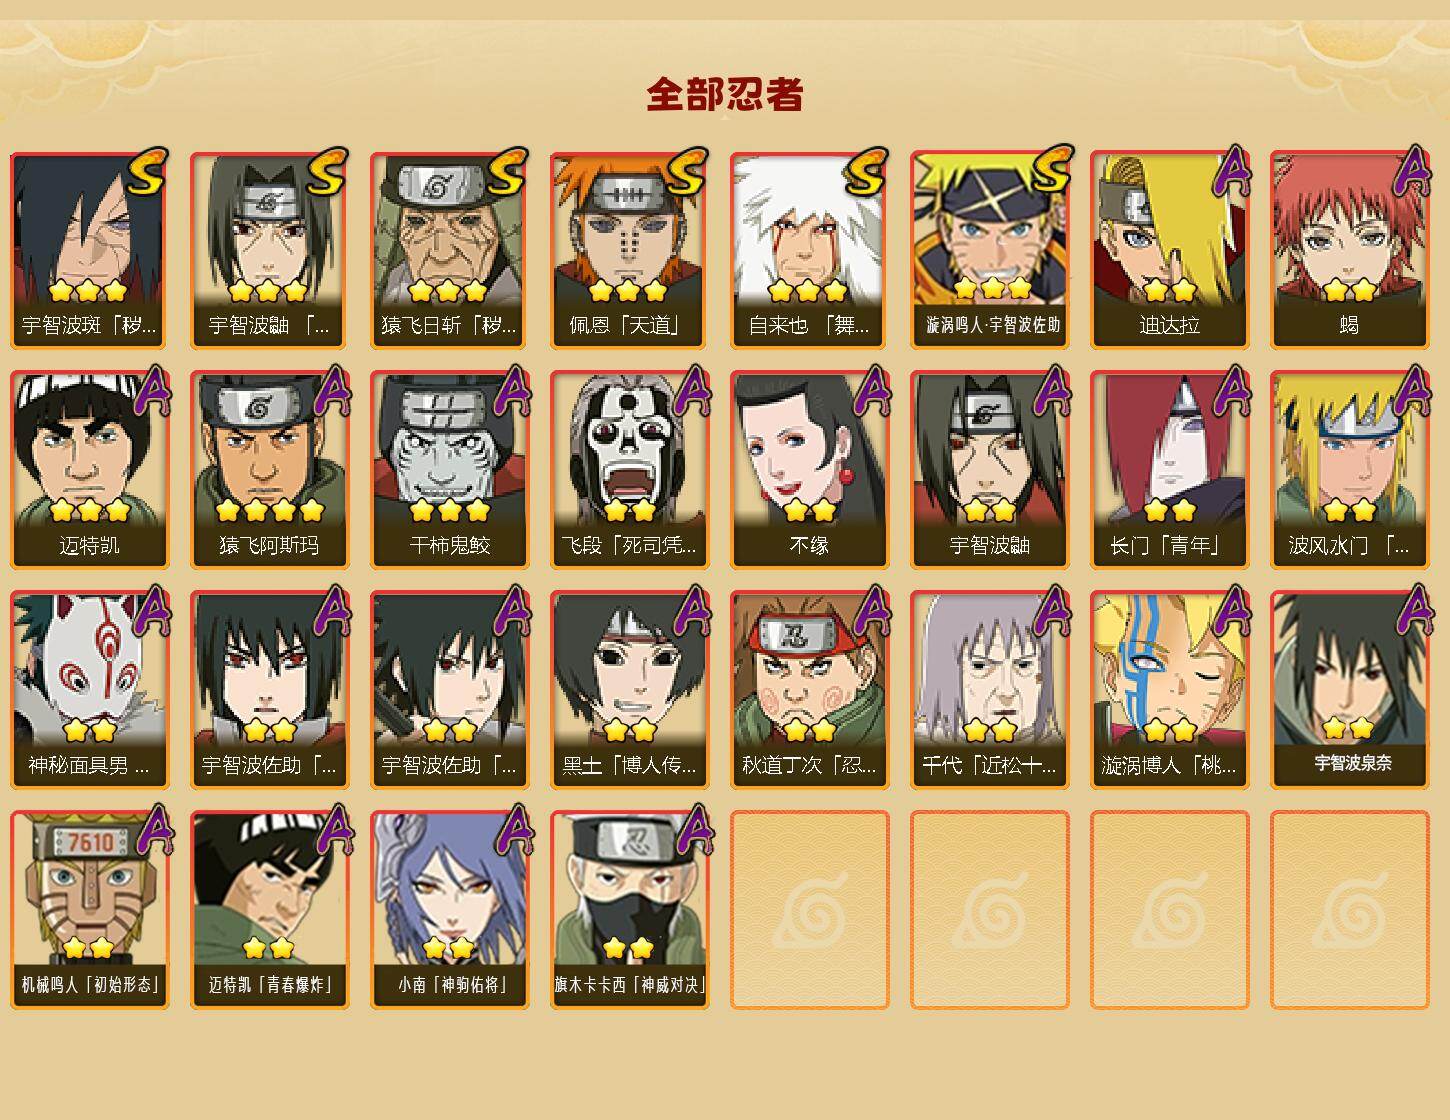Select the 佩恩「天道」 ninja card
Image resolution: width=1450 pixels, height=1120 pixels.
629,249
